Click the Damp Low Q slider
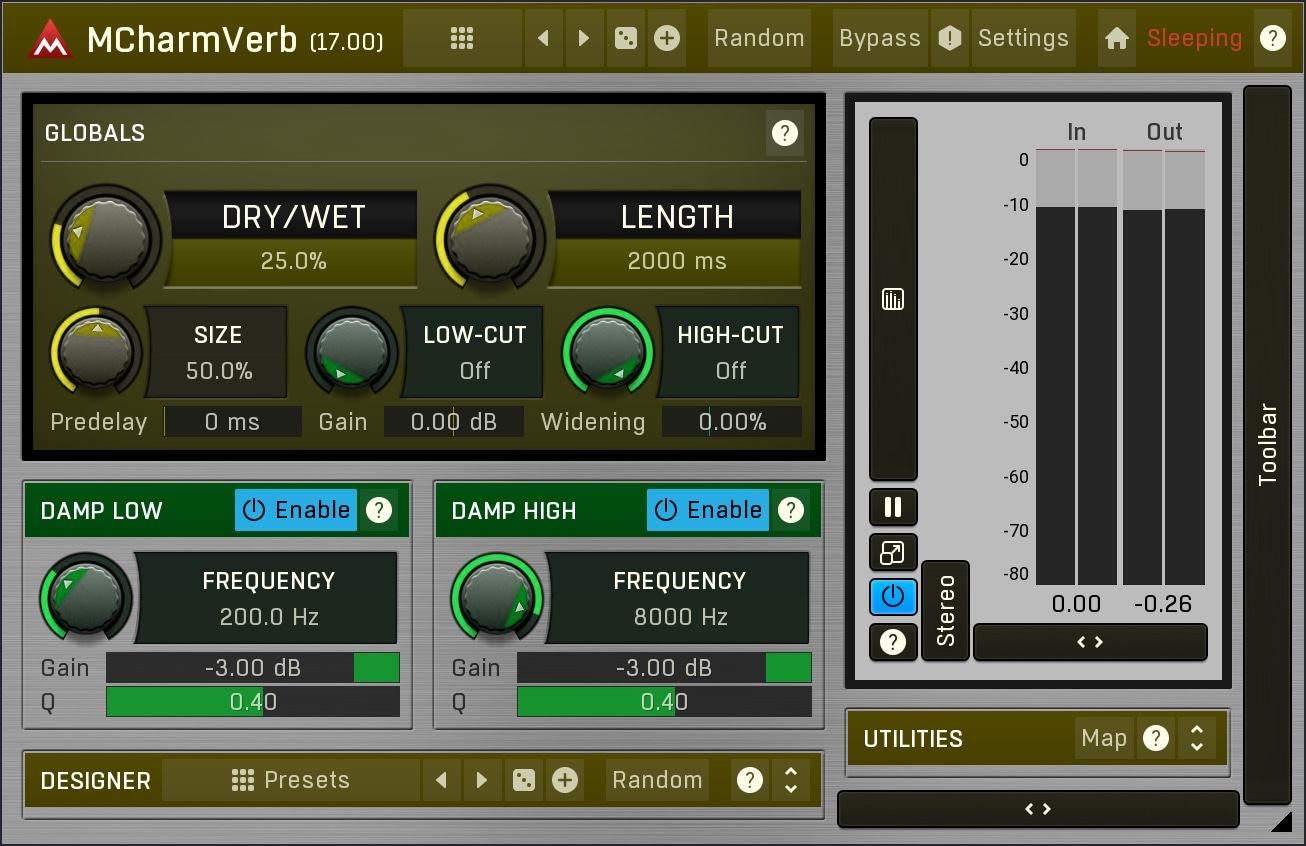 [x=253, y=702]
